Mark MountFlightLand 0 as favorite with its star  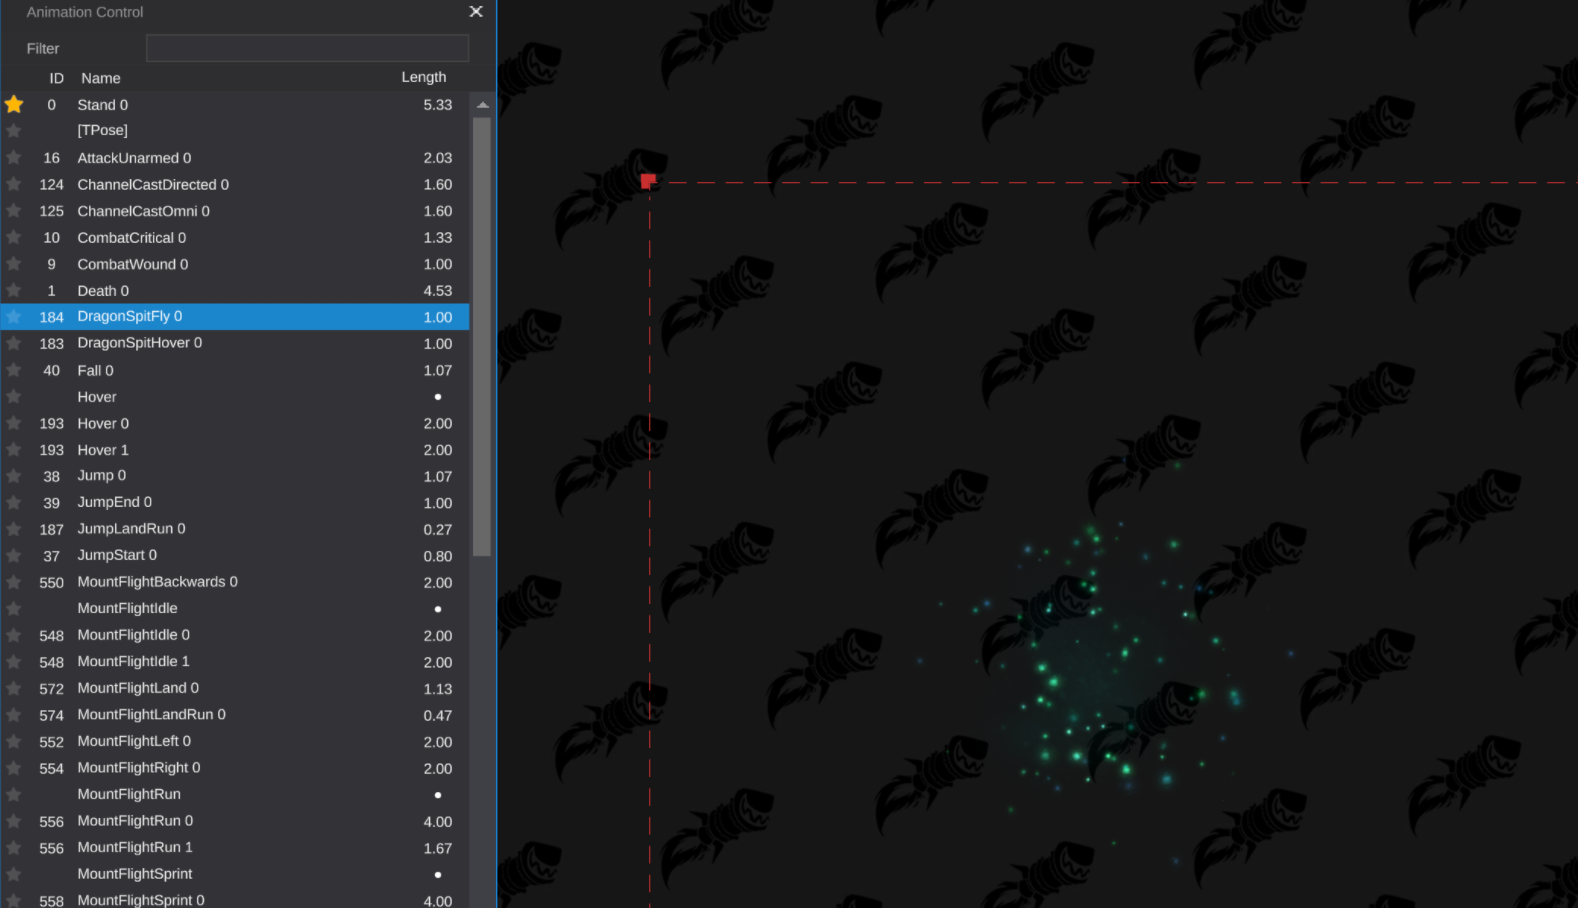14,688
